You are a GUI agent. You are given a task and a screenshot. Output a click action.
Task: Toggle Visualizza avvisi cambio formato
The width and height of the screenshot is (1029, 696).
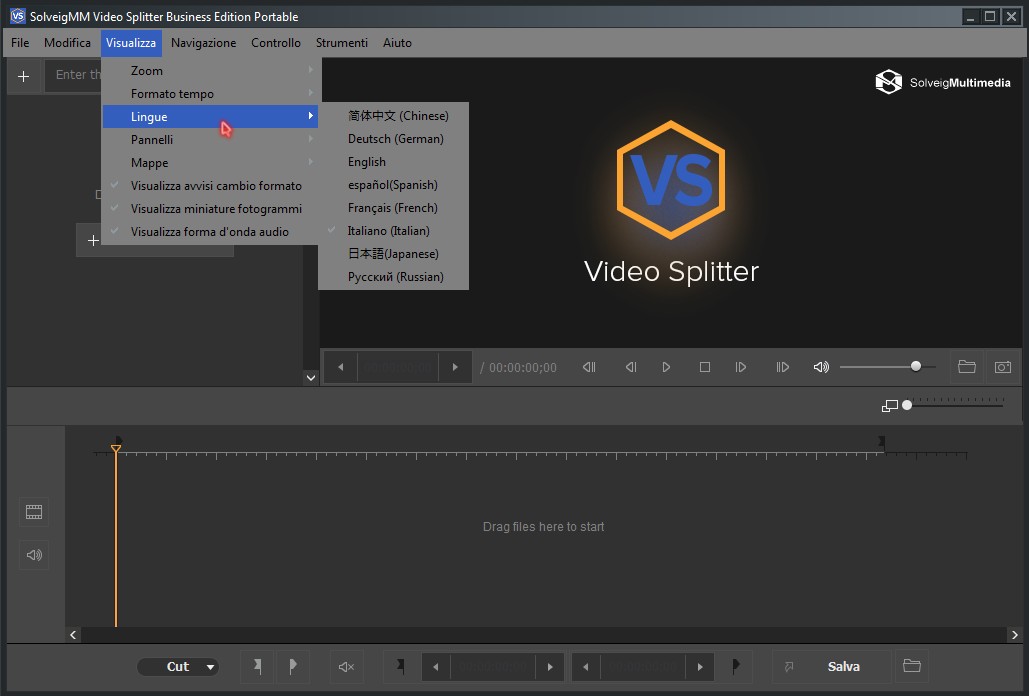pyautogui.click(x=210, y=185)
